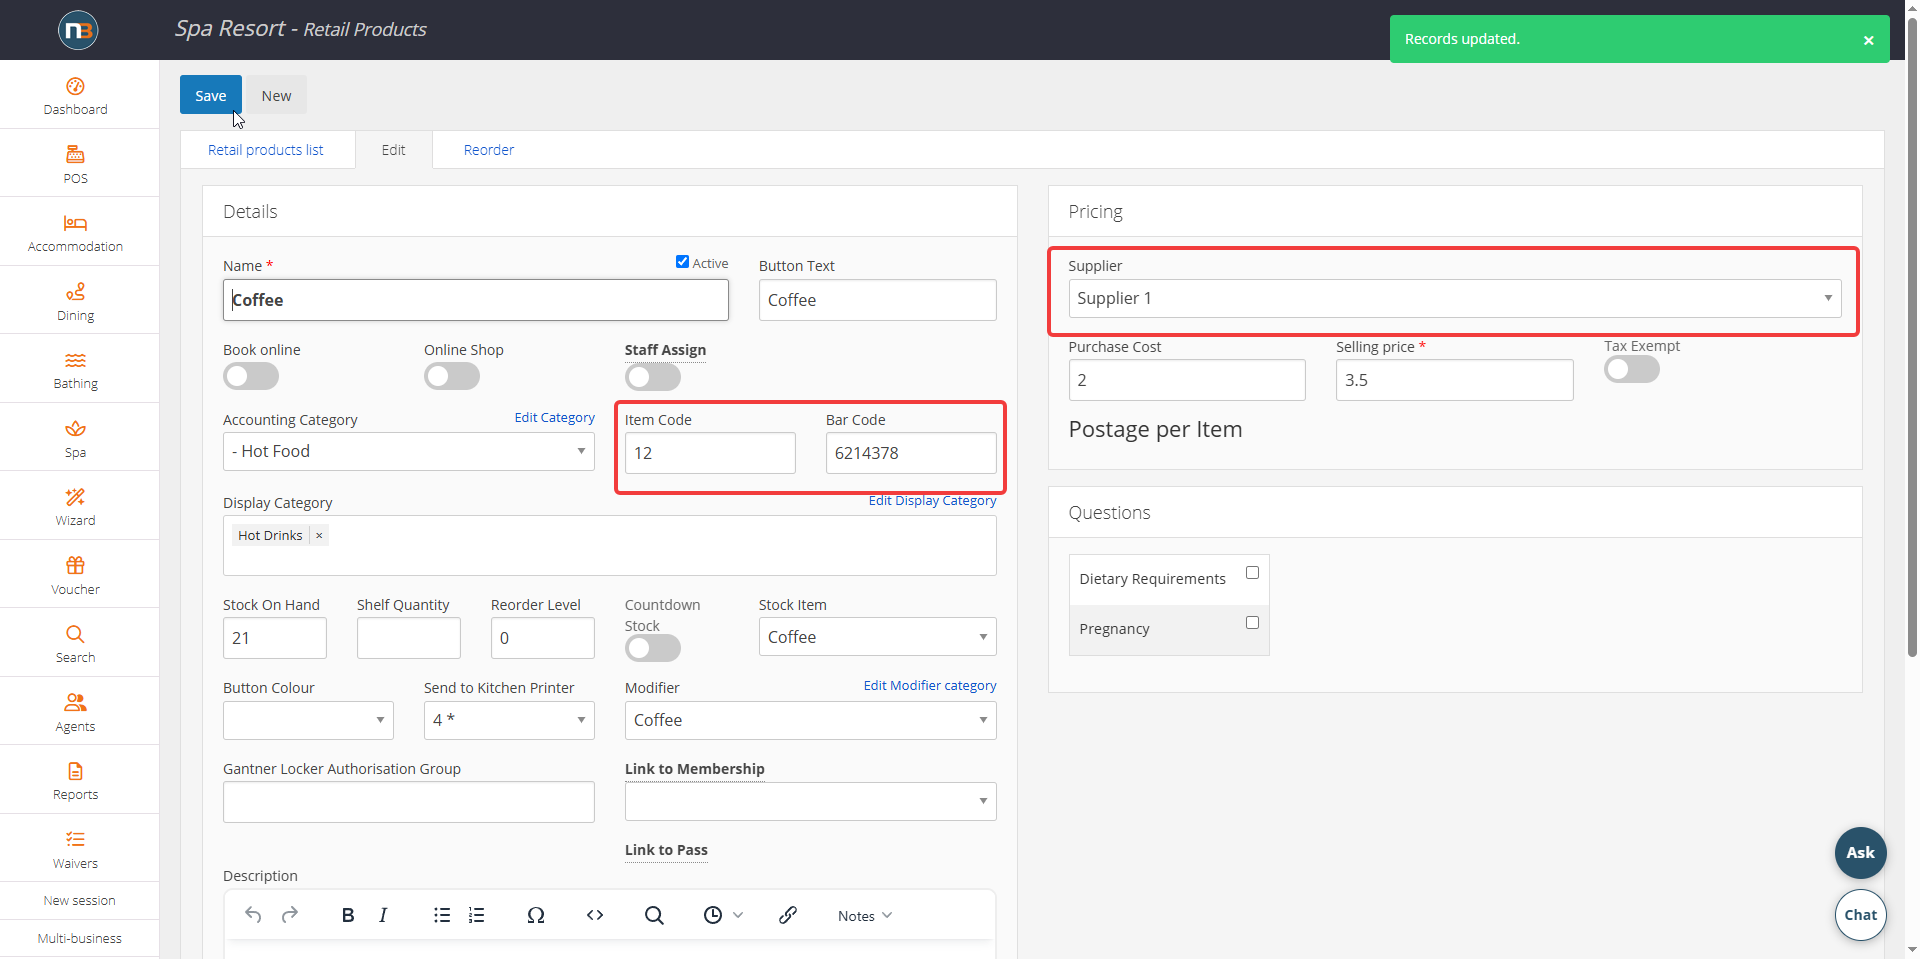Open the Edit Category link

coord(554,417)
